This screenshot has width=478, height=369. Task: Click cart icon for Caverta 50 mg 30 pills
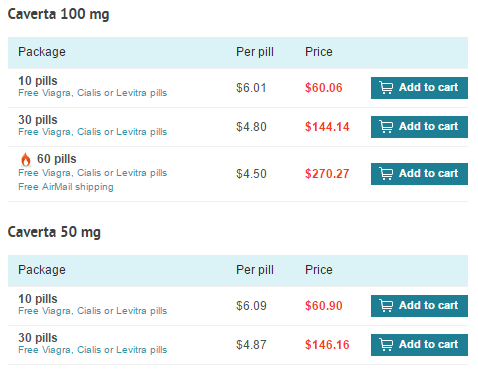(x=386, y=345)
